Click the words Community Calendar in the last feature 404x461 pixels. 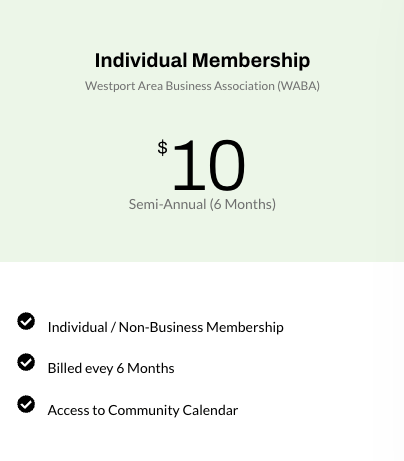pos(173,410)
